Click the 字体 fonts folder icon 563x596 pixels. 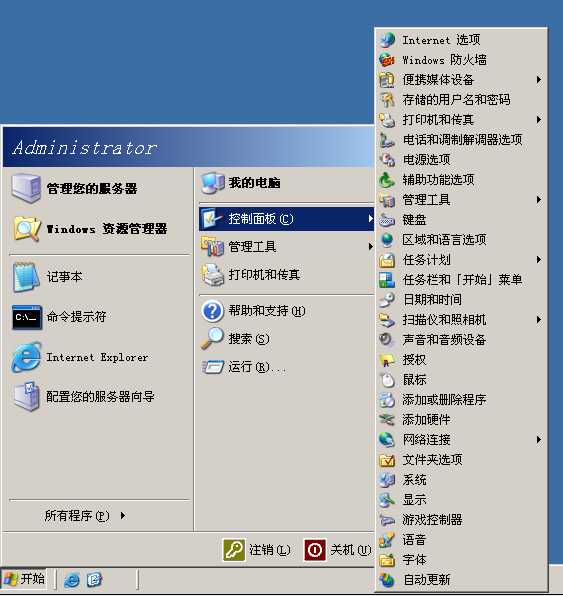(387, 560)
